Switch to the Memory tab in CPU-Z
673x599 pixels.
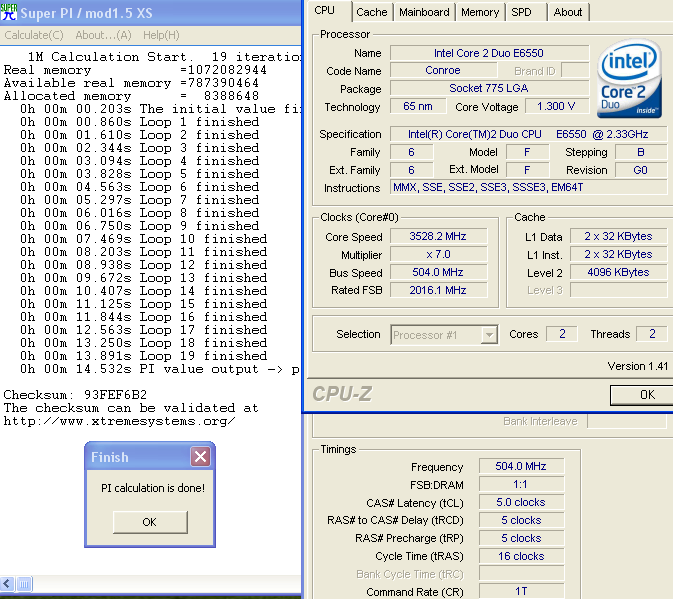click(x=480, y=12)
